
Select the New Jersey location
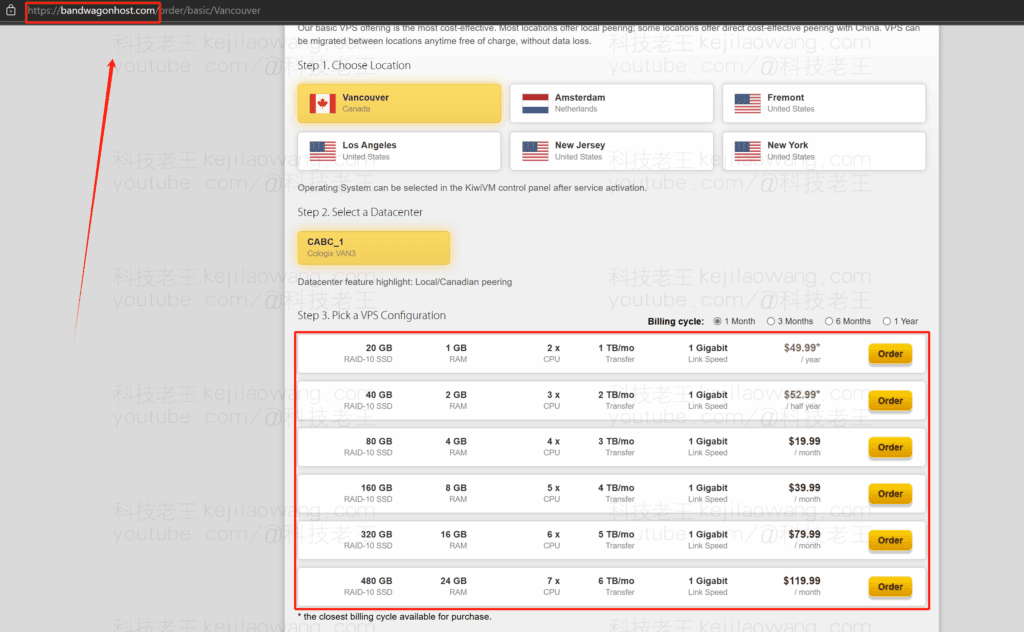[x=611, y=151]
